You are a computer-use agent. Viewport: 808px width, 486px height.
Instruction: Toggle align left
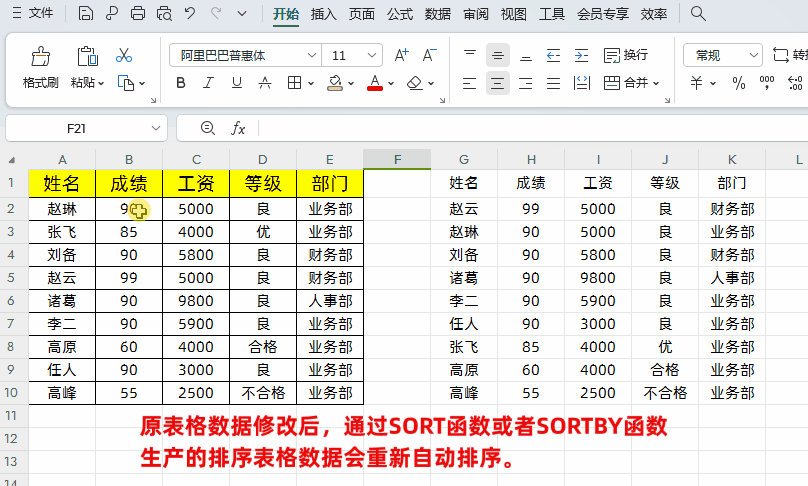tap(469, 82)
